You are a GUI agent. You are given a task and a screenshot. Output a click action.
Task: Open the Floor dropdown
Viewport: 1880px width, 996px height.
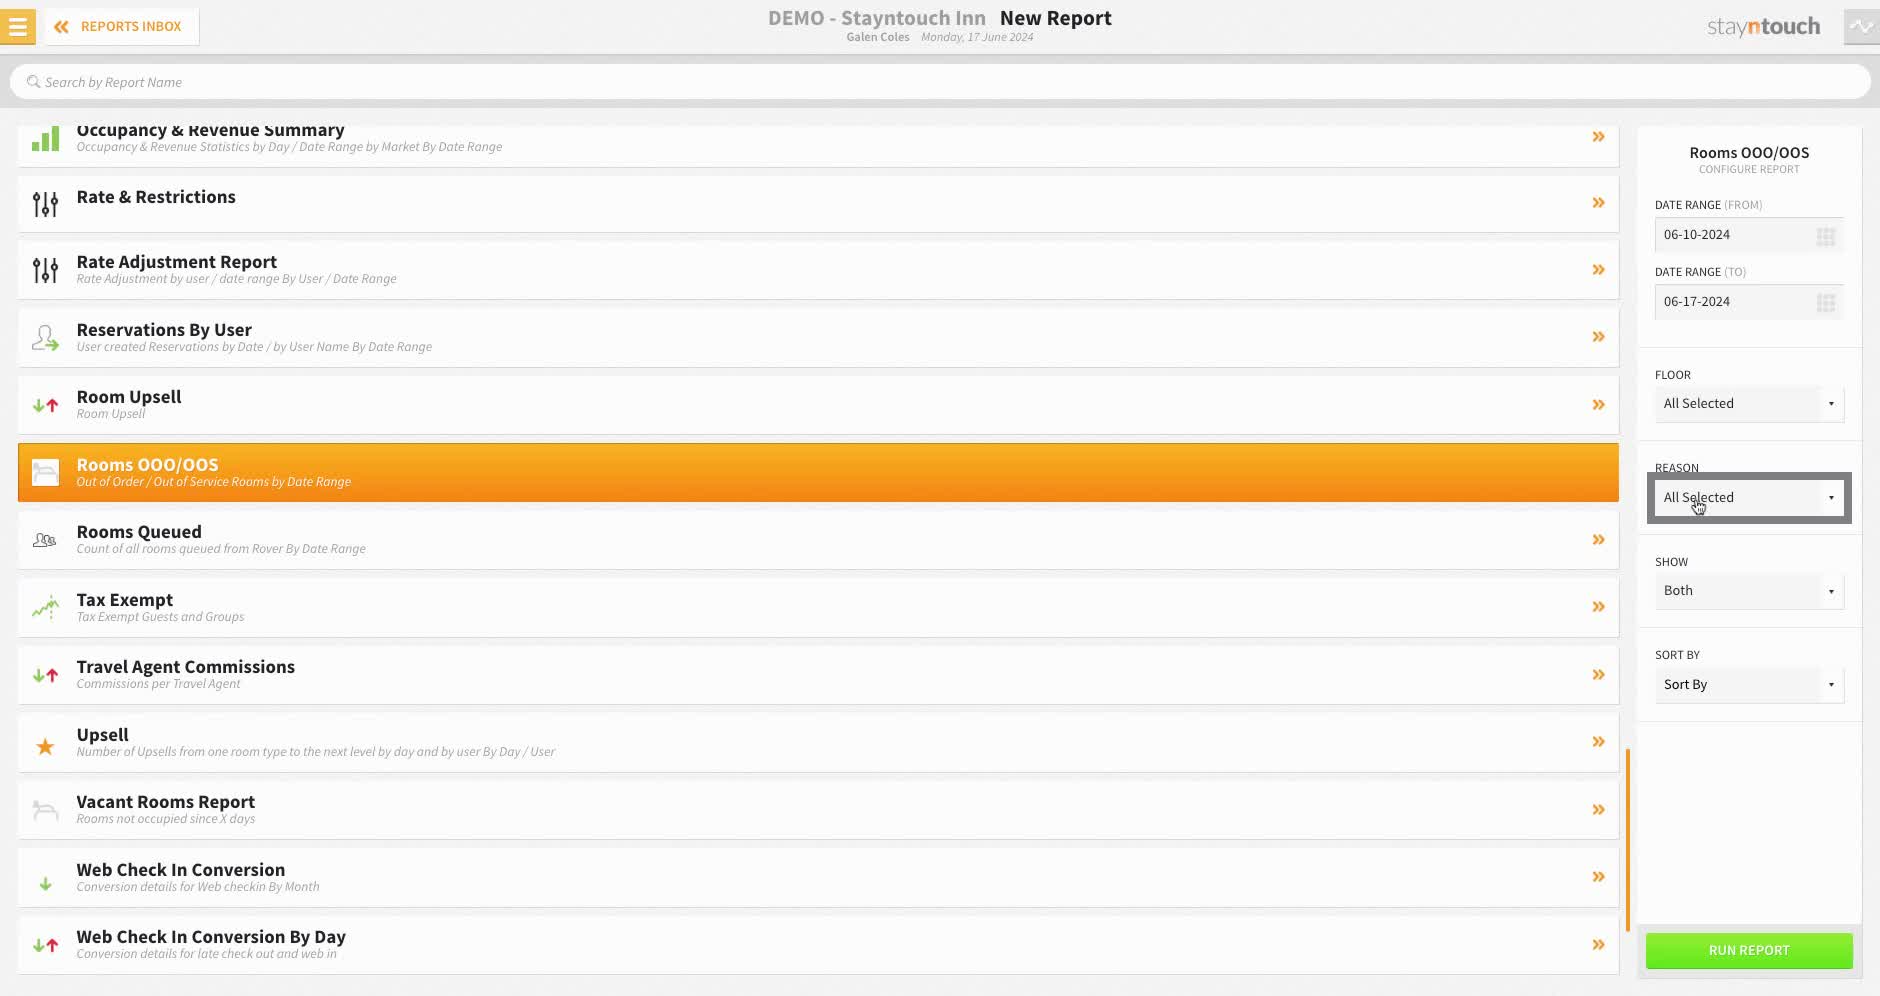click(1749, 404)
